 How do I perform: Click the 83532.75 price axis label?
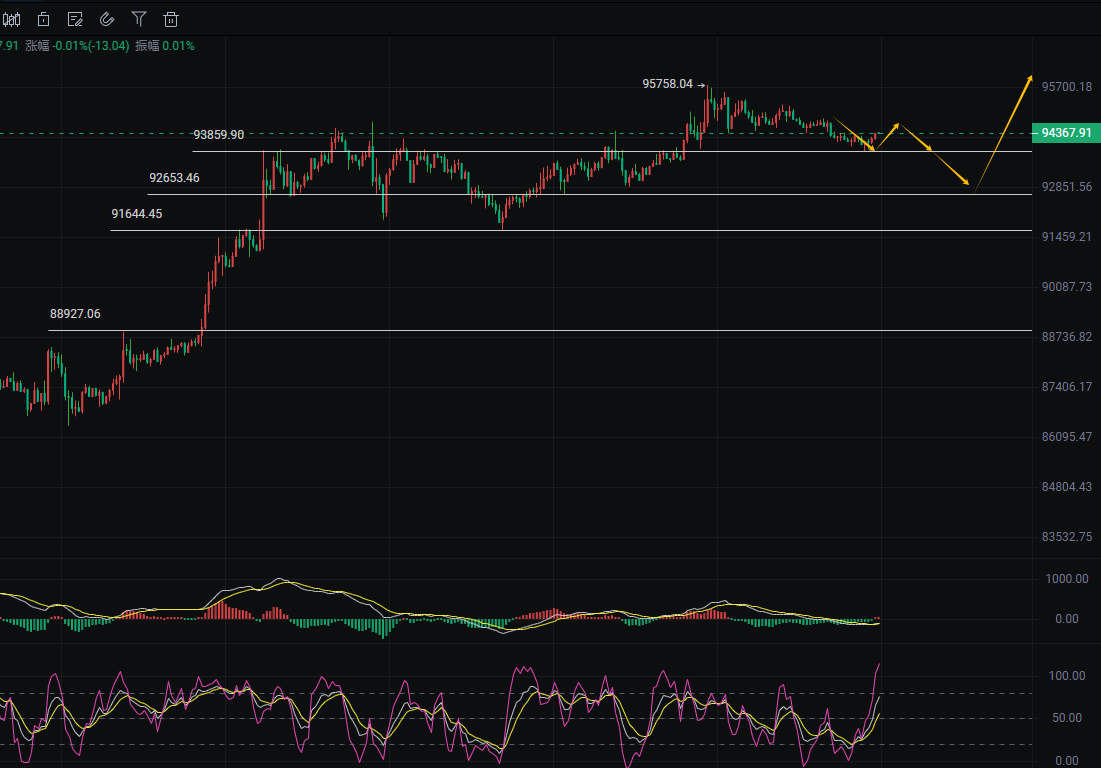click(1066, 537)
